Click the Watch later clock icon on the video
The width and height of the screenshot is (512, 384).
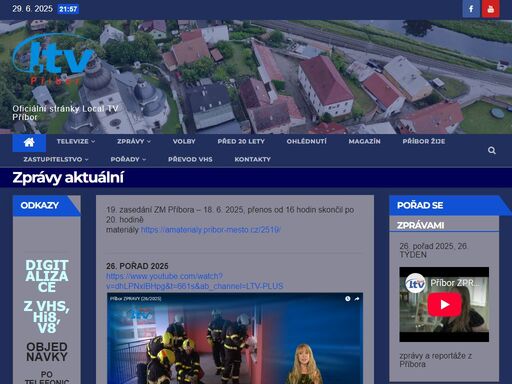point(348,299)
